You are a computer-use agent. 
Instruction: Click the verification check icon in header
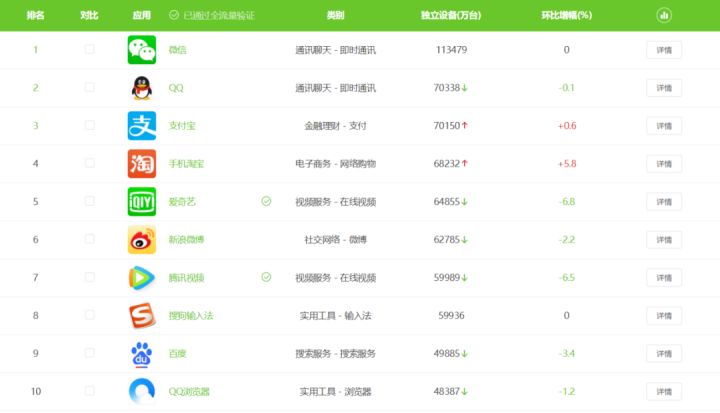pyautogui.click(x=174, y=15)
